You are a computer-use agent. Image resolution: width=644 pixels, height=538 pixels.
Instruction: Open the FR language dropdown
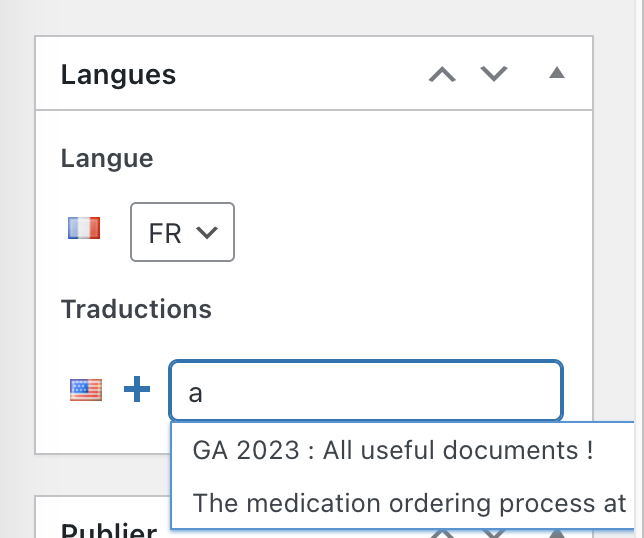(x=182, y=233)
